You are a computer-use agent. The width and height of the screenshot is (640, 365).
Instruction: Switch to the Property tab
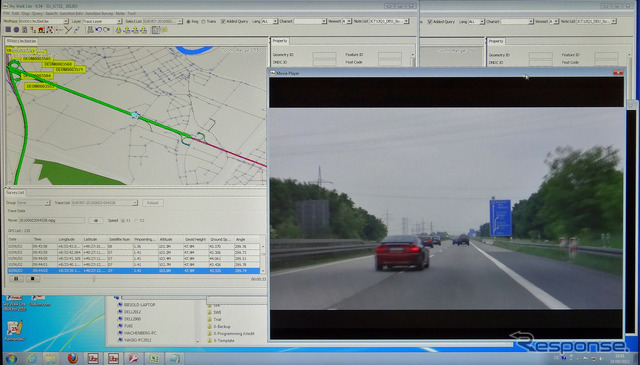[x=280, y=41]
